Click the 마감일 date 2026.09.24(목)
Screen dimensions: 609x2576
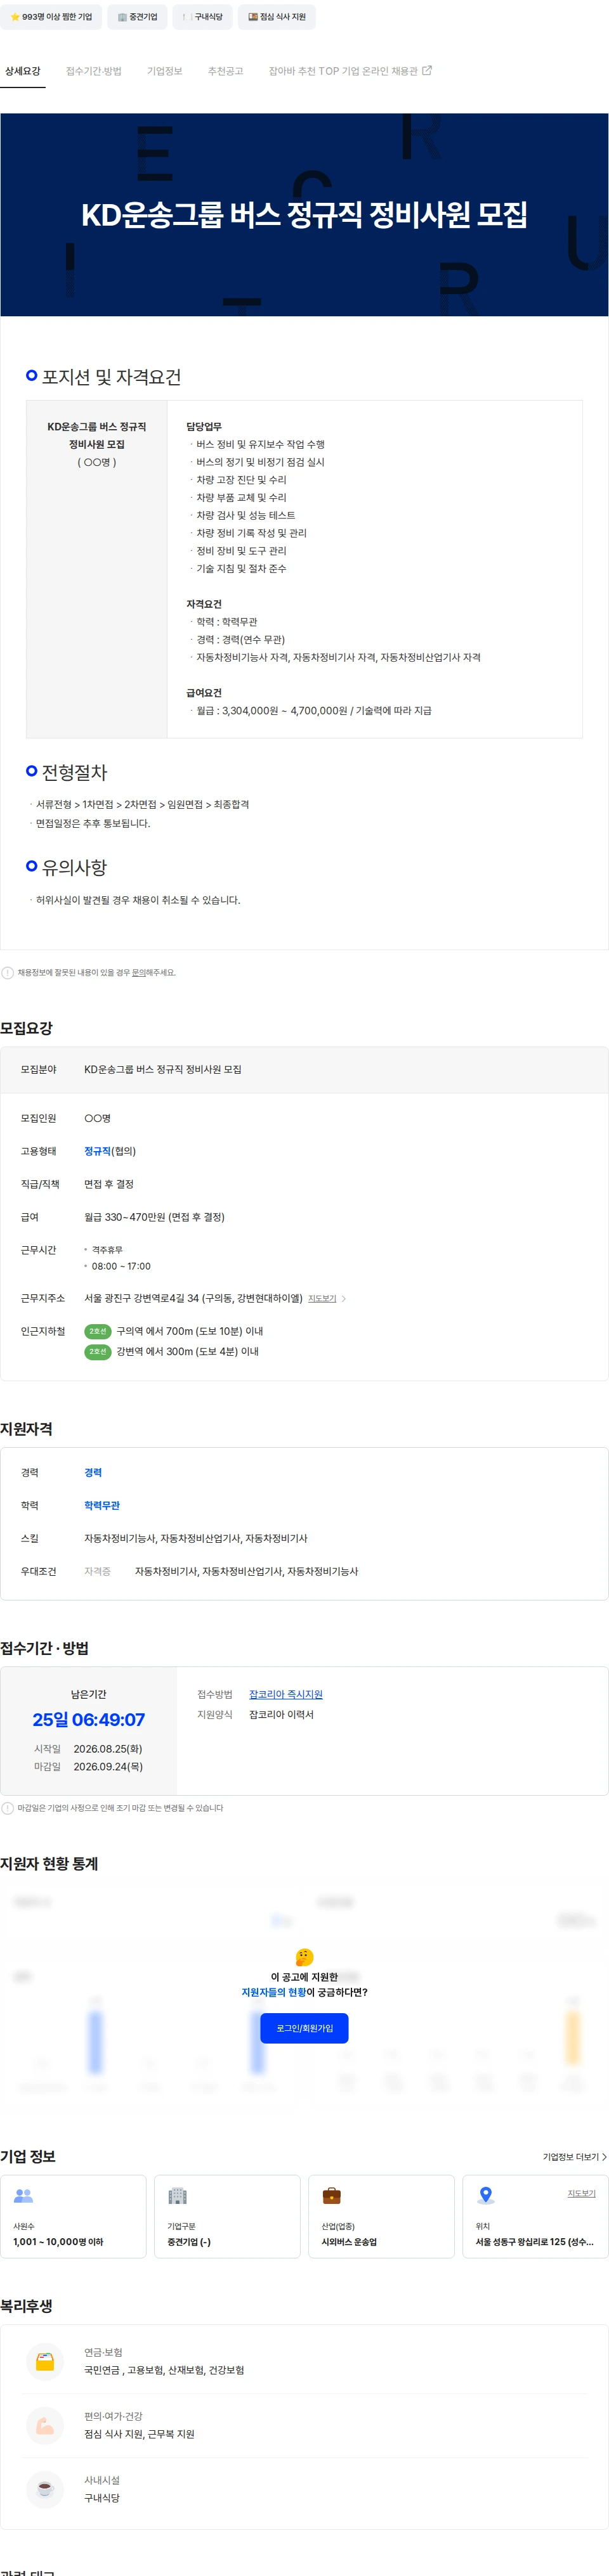pos(108,1767)
